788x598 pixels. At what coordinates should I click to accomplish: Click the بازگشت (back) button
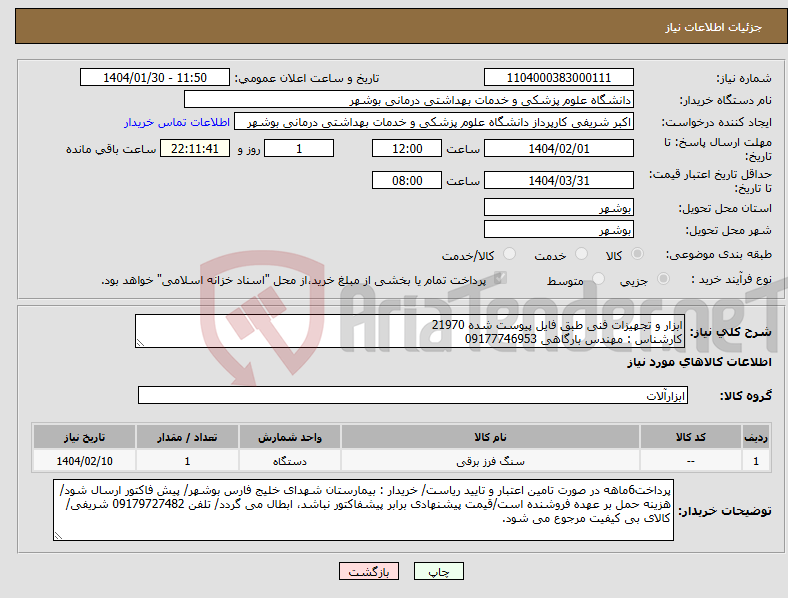pos(369,571)
